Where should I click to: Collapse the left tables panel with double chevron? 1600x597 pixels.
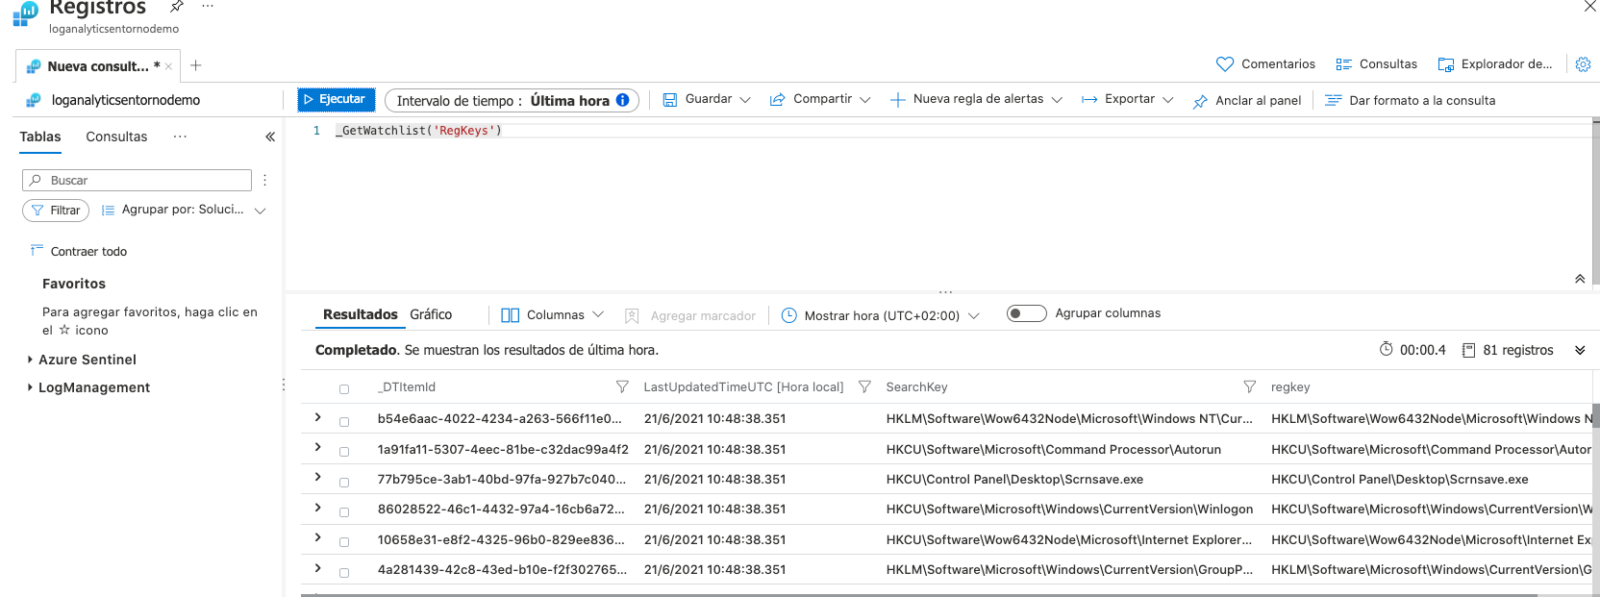pos(270,137)
